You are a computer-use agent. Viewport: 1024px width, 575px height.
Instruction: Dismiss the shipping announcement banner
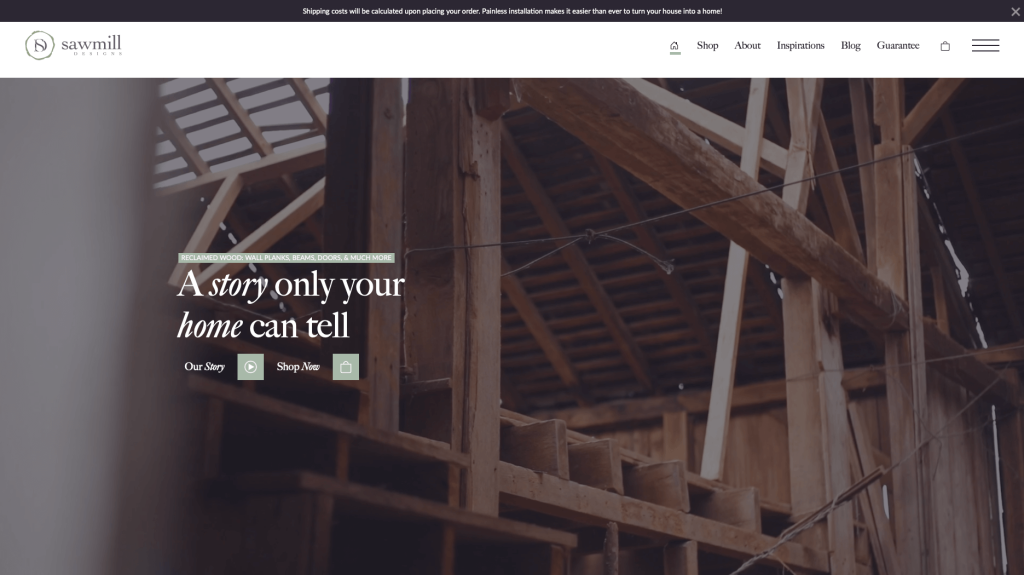pos(1016,11)
